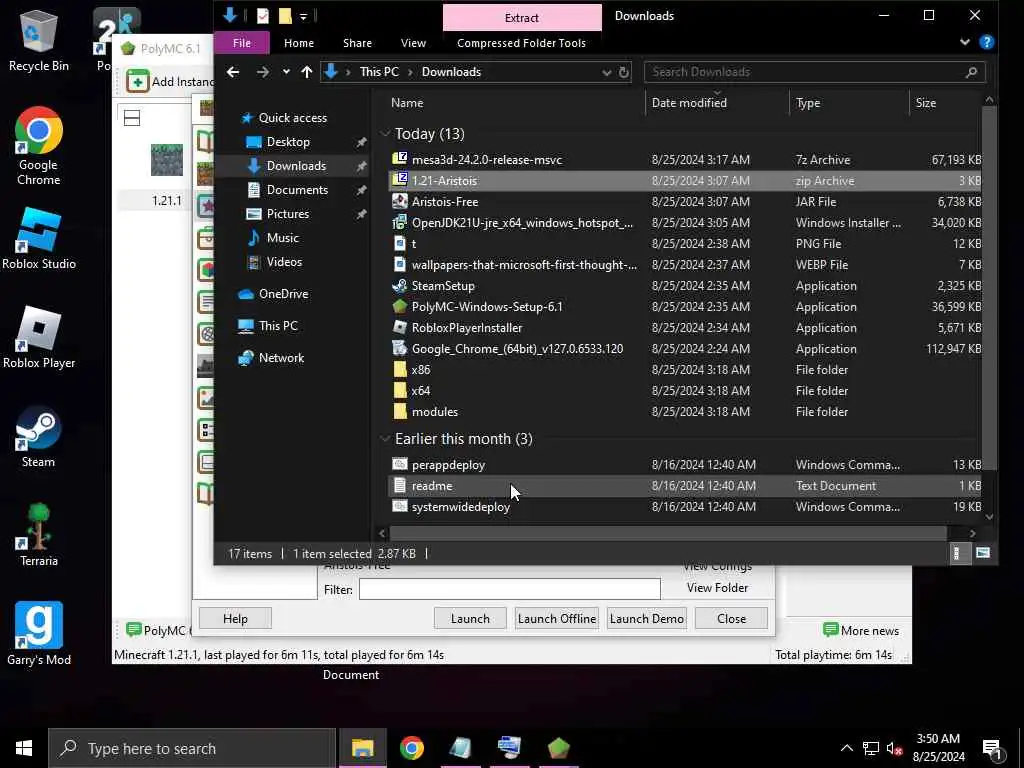Screen dimensions: 1024x768
Task: Select systemwidedeploy file
Action: pos(685,507)
